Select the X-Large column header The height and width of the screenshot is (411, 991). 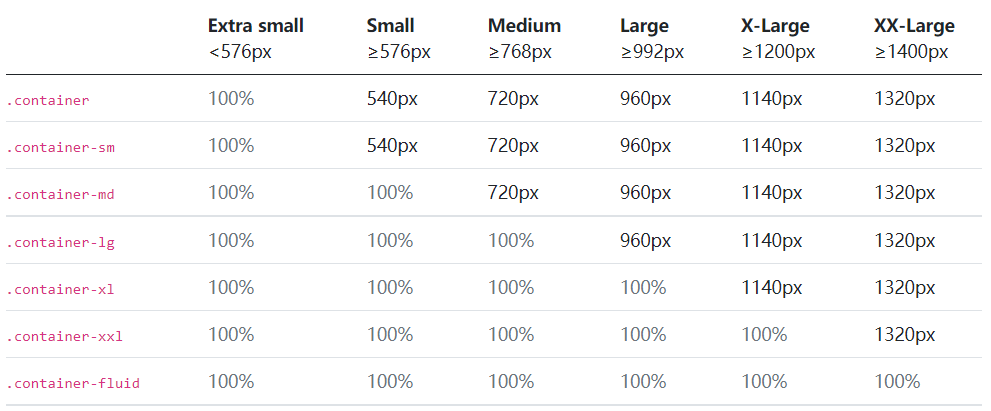(775, 26)
